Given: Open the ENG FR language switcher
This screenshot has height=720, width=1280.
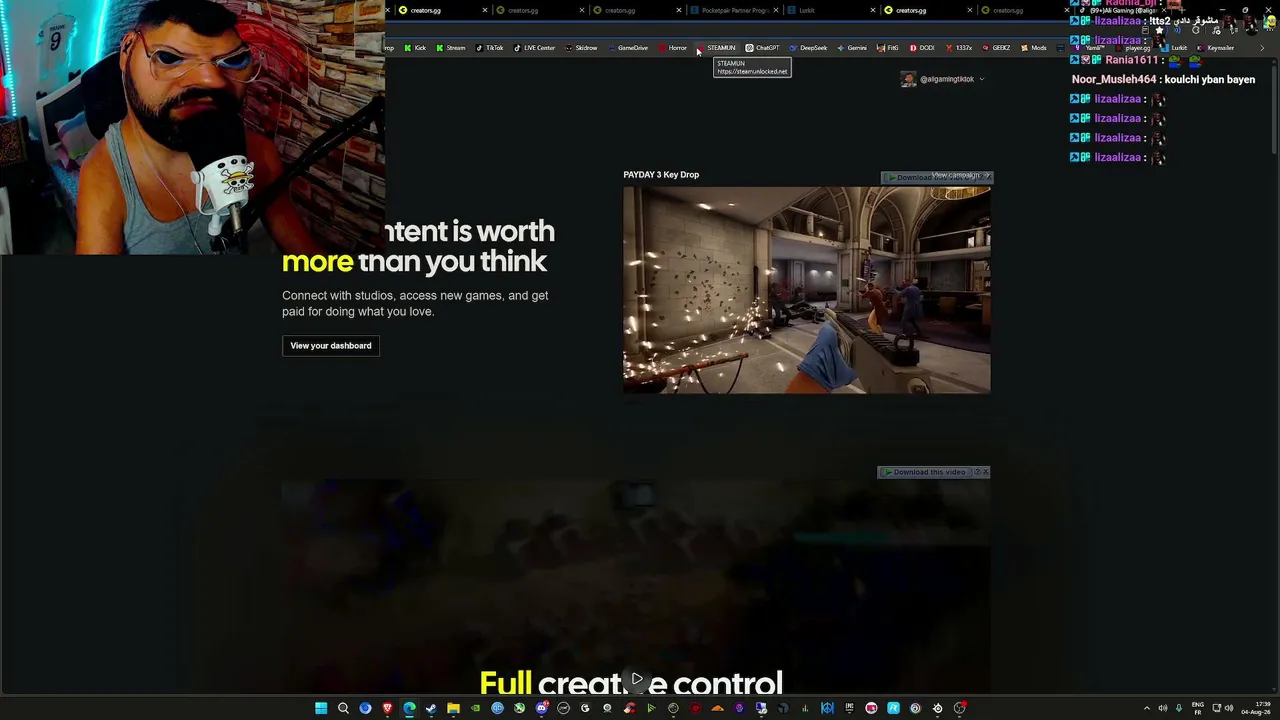Looking at the screenshot, I should point(1198,708).
